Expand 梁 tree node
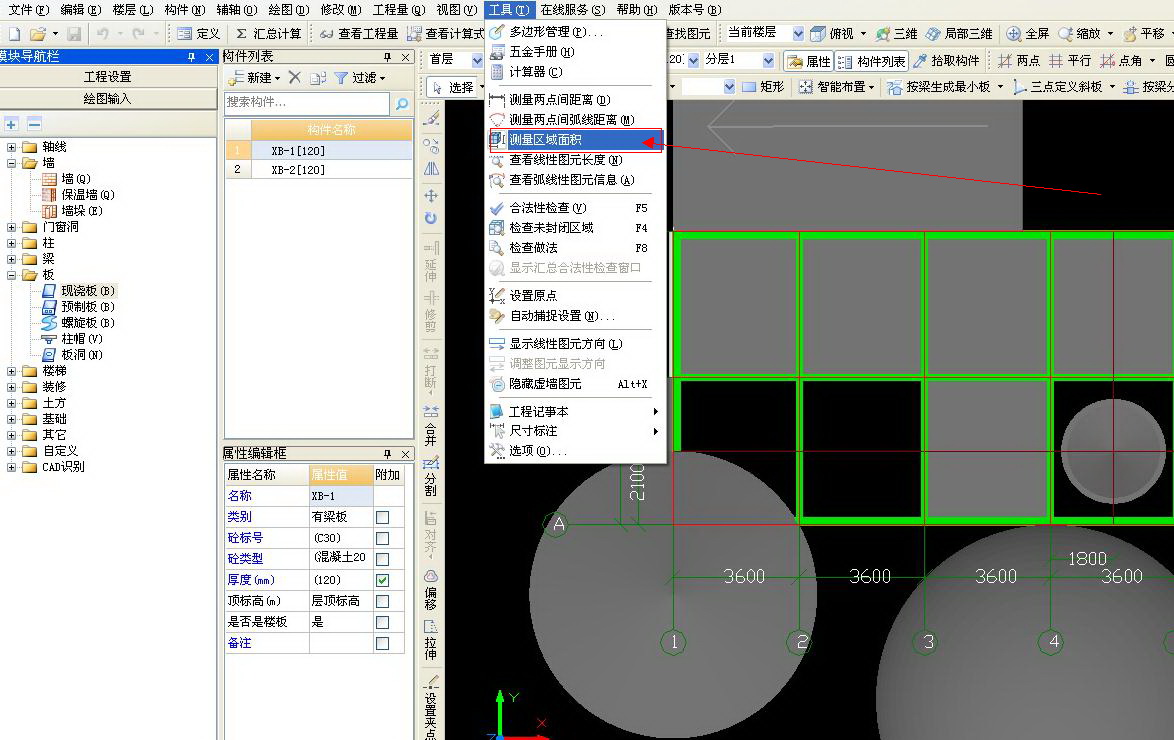The height and width of the screenshot is (740, 1174). [x=11, y=259]
